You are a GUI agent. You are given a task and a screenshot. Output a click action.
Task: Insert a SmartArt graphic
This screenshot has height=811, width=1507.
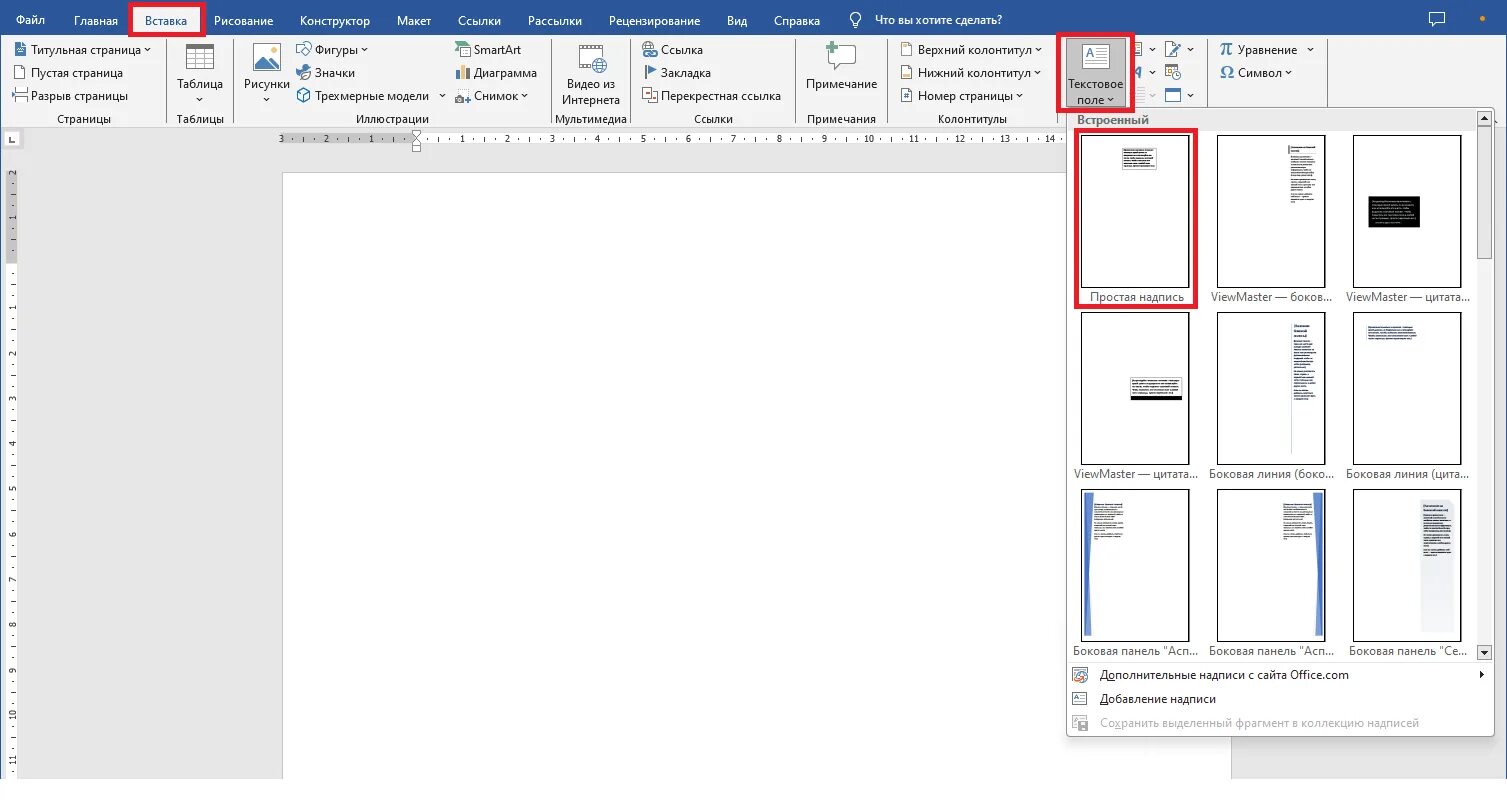(x=488, y=49)
